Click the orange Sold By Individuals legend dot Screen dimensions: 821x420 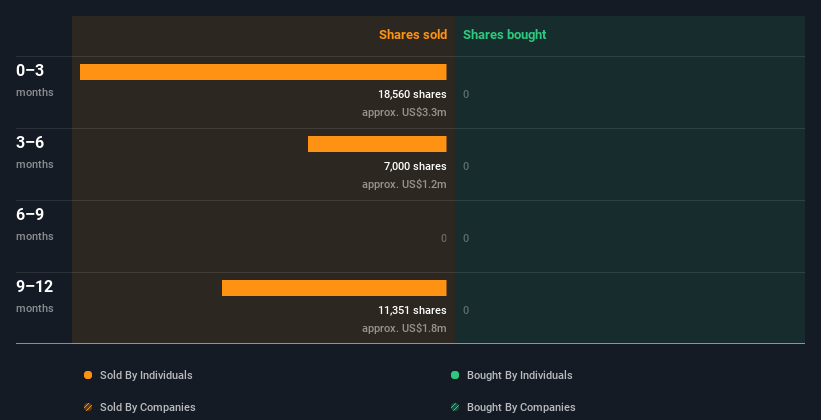point(88,375)
